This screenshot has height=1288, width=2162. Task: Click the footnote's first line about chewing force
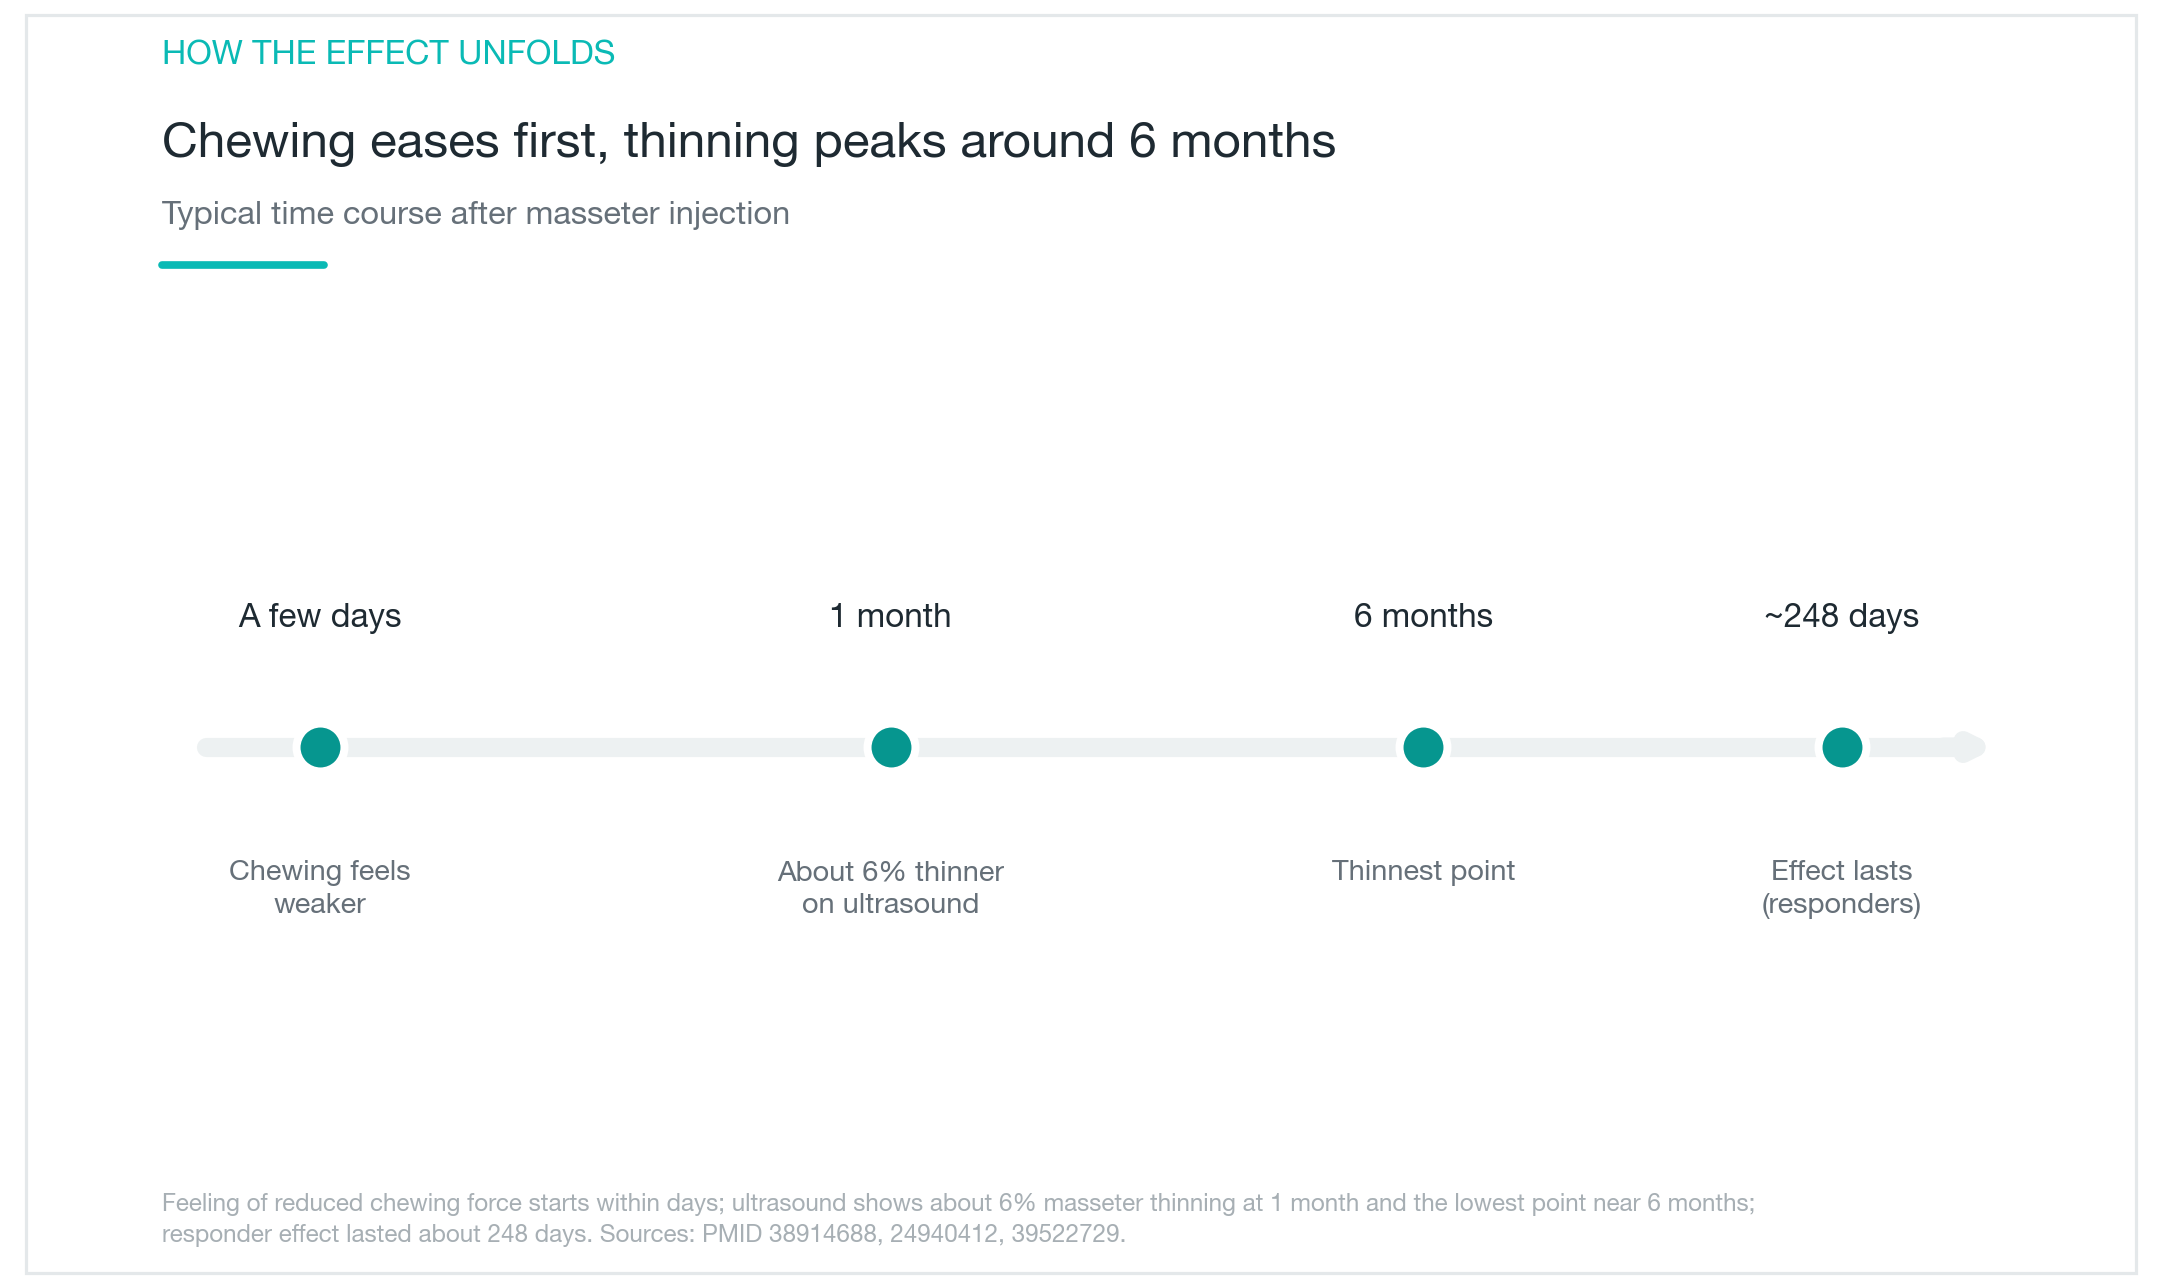(x=958, y=1203)
